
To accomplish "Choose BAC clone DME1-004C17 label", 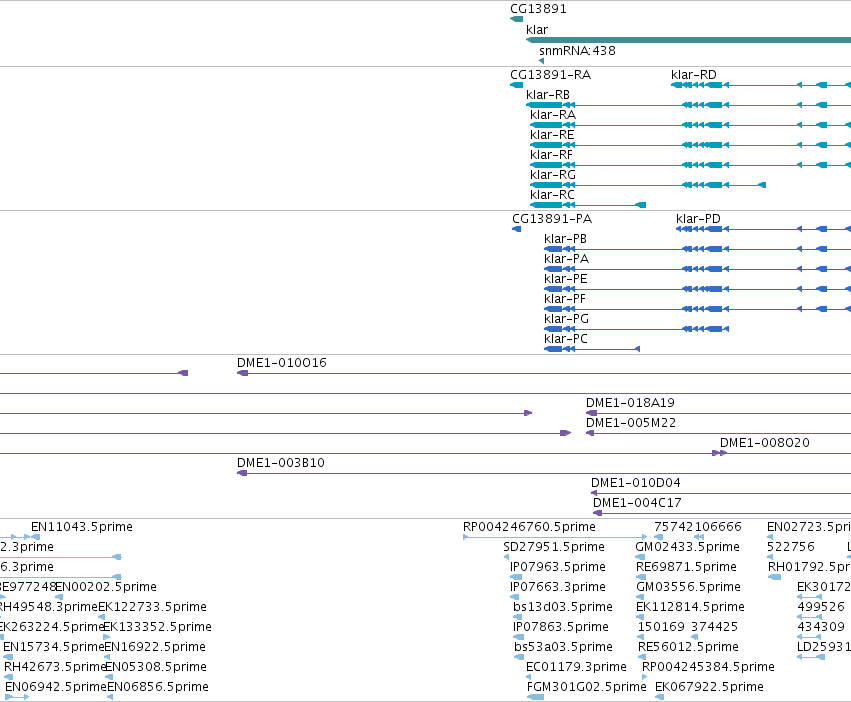I will pos(637,504).
